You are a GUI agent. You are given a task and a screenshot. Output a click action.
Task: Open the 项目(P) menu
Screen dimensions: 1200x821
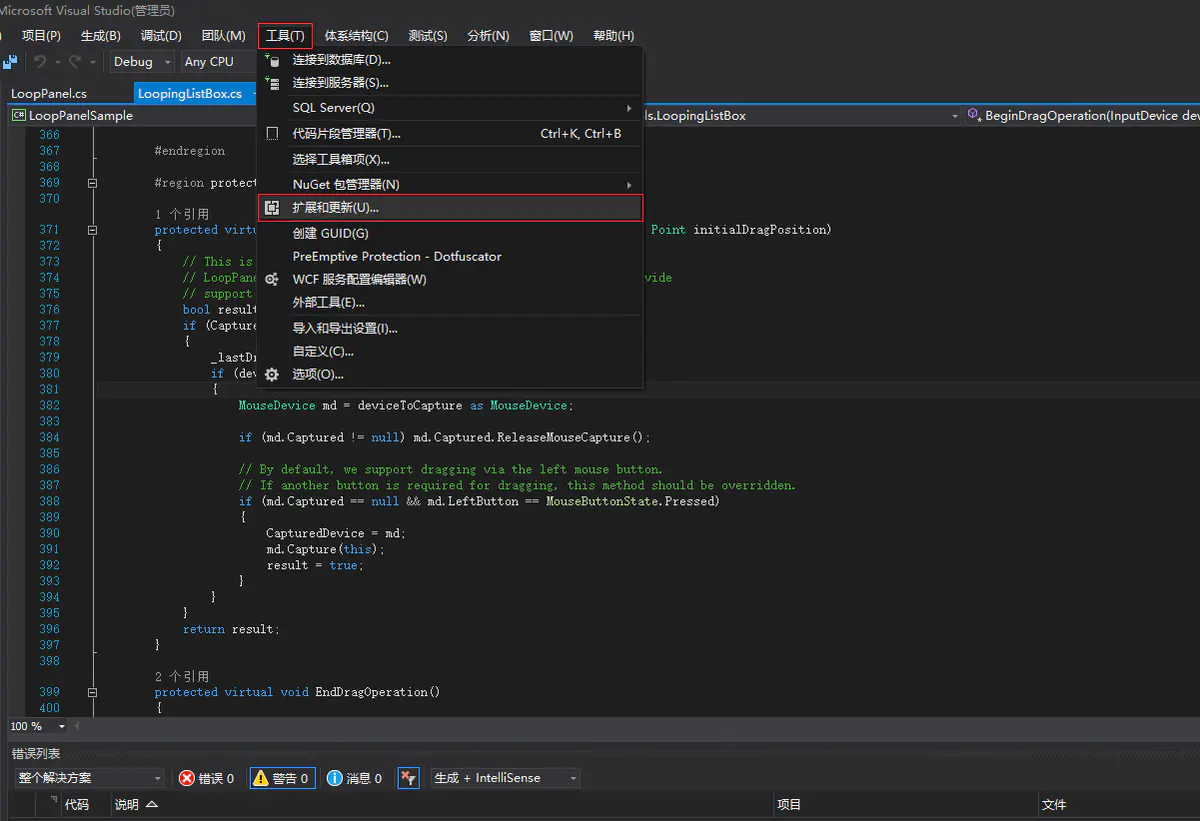point(41,36)
